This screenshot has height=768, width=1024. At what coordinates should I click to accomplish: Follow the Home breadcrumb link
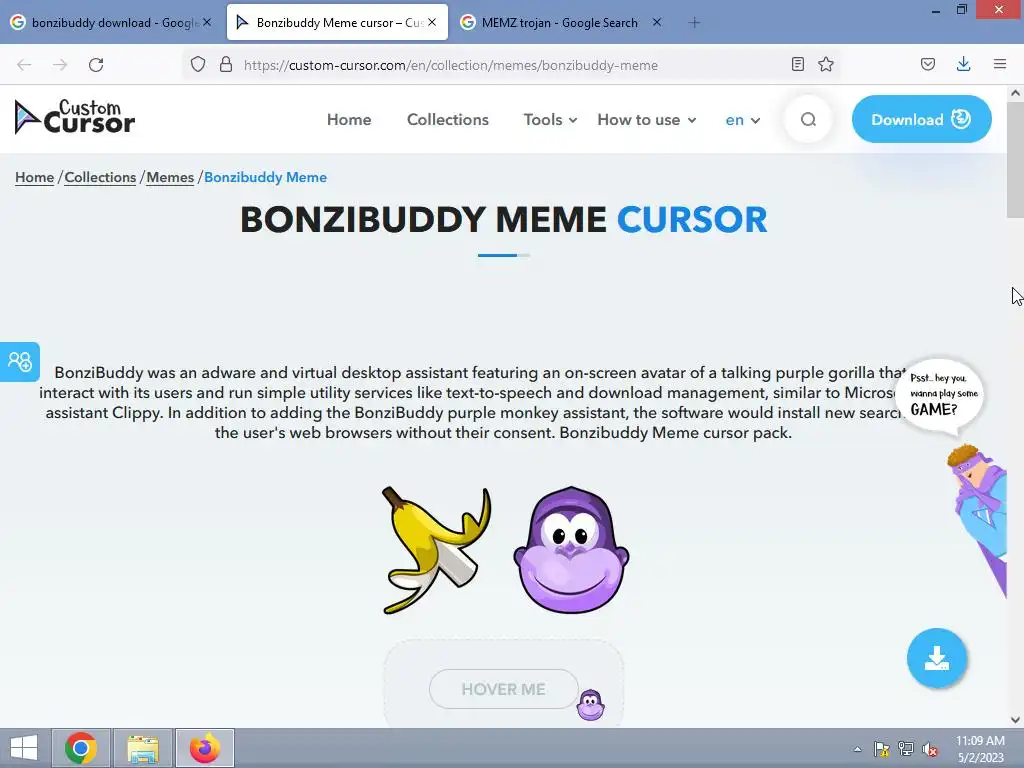tap(35, 178)
